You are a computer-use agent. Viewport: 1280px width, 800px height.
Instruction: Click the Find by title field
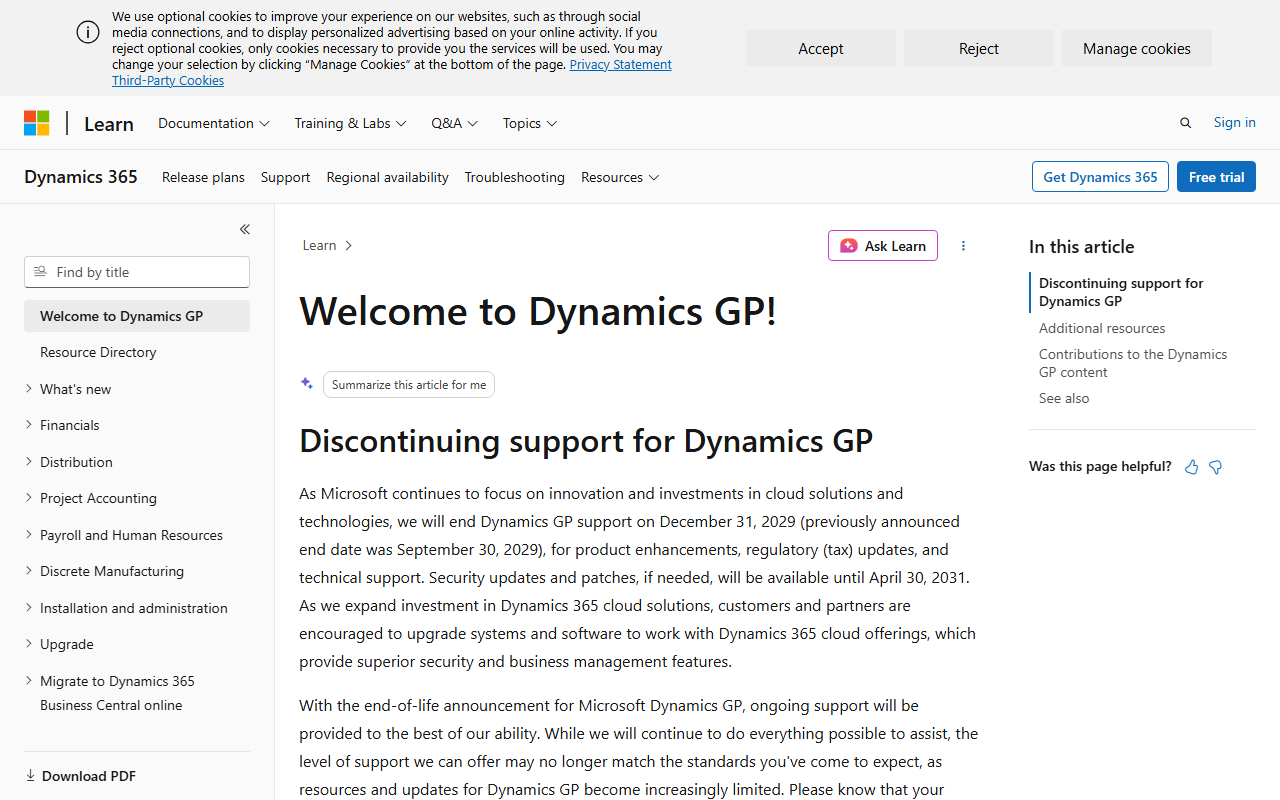click(x=137, y=272)
